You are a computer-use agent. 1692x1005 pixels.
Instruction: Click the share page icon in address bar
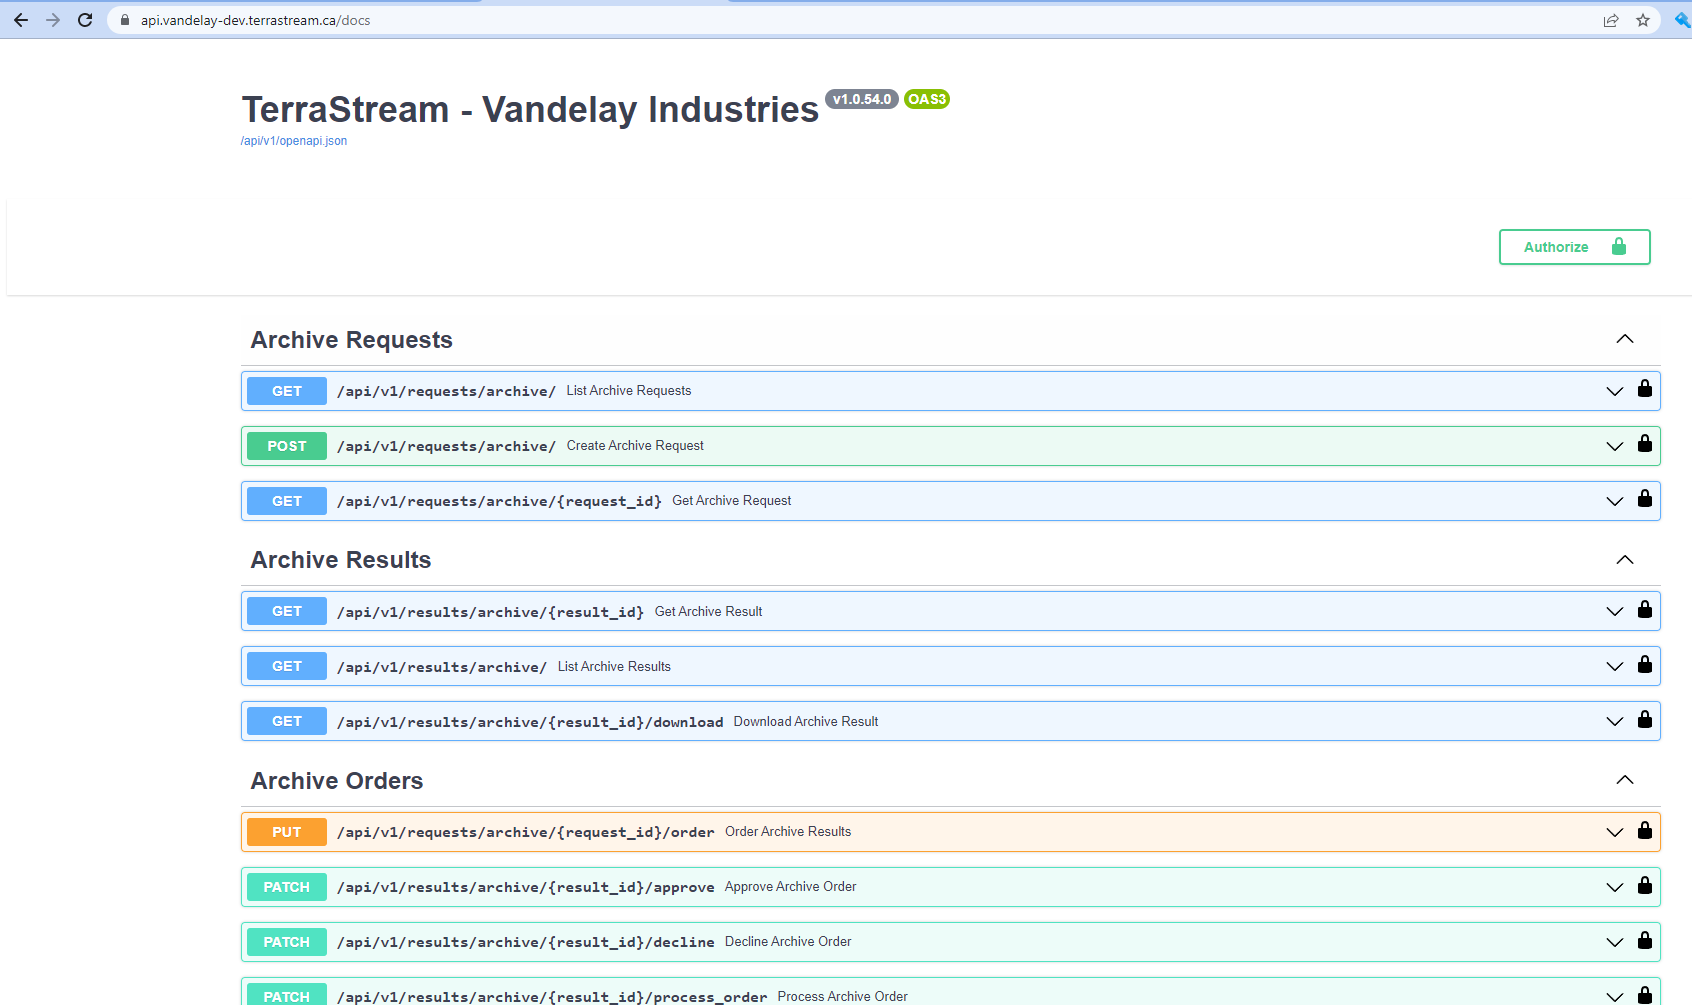1611,20
